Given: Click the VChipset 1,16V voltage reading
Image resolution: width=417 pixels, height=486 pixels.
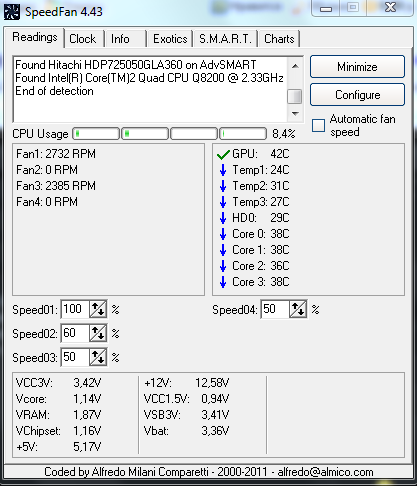Looking at the screenshot, I should click(x=58, y=431).
